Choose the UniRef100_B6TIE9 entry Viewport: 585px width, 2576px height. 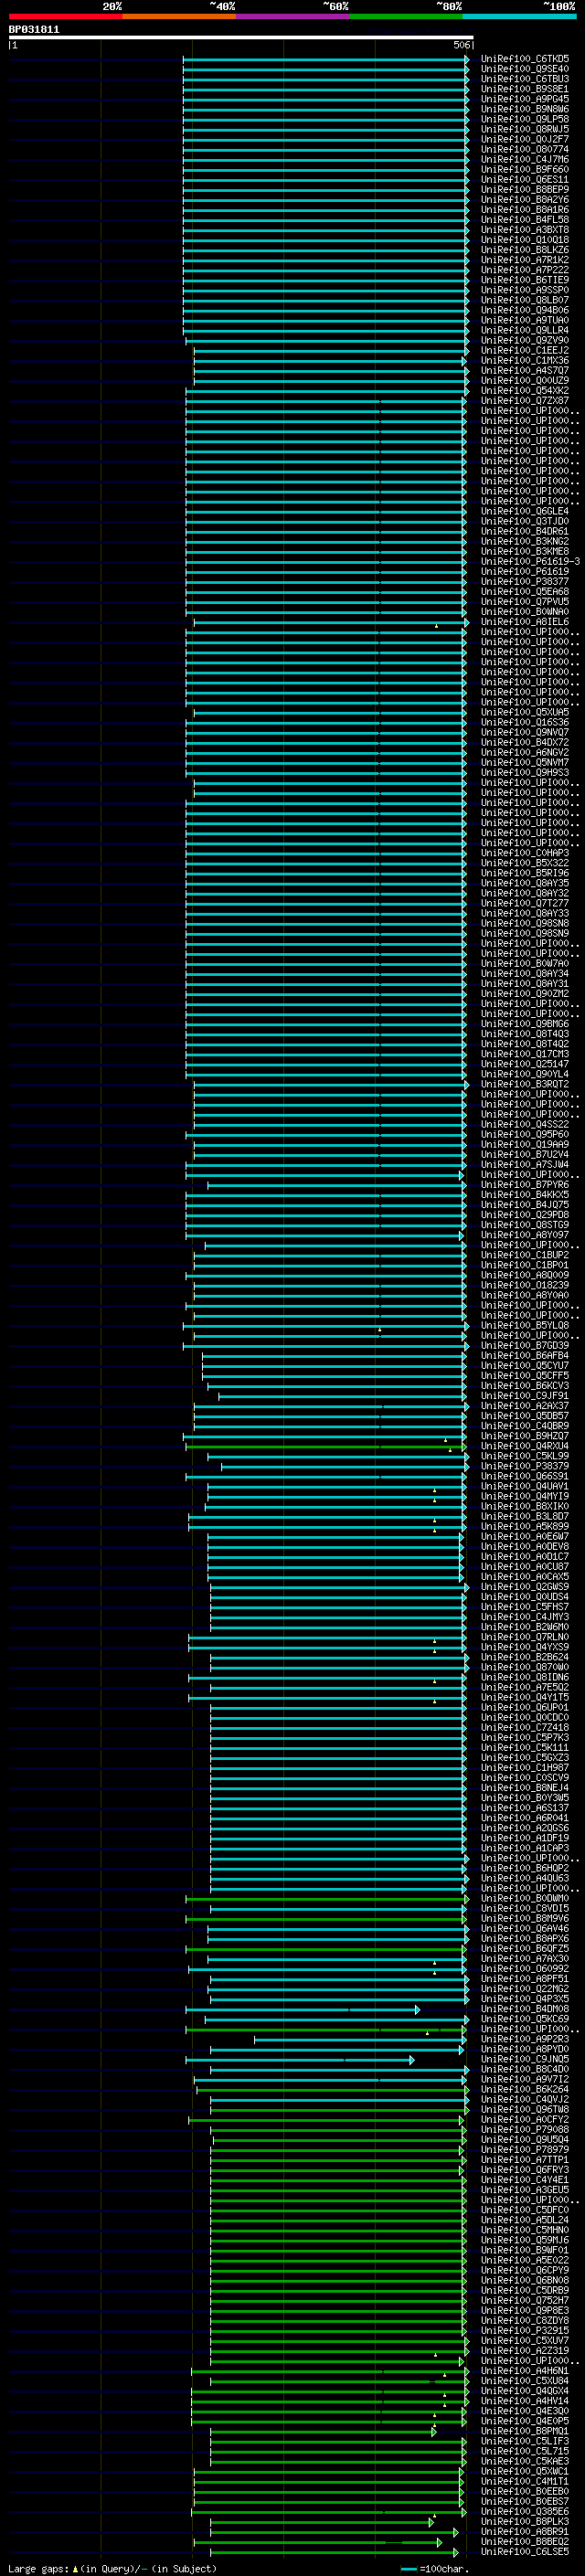pos(524,280)
